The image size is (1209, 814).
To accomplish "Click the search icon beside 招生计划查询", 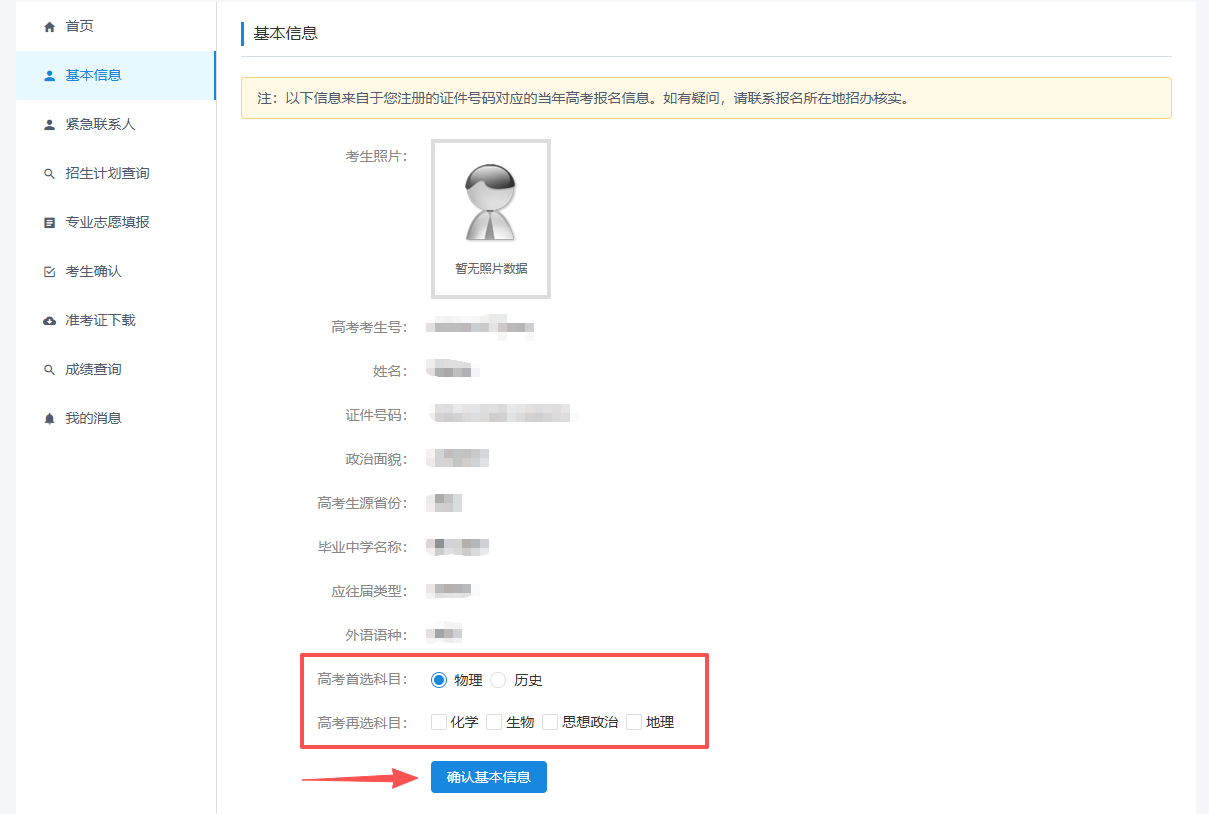I will tap(50, 174).
